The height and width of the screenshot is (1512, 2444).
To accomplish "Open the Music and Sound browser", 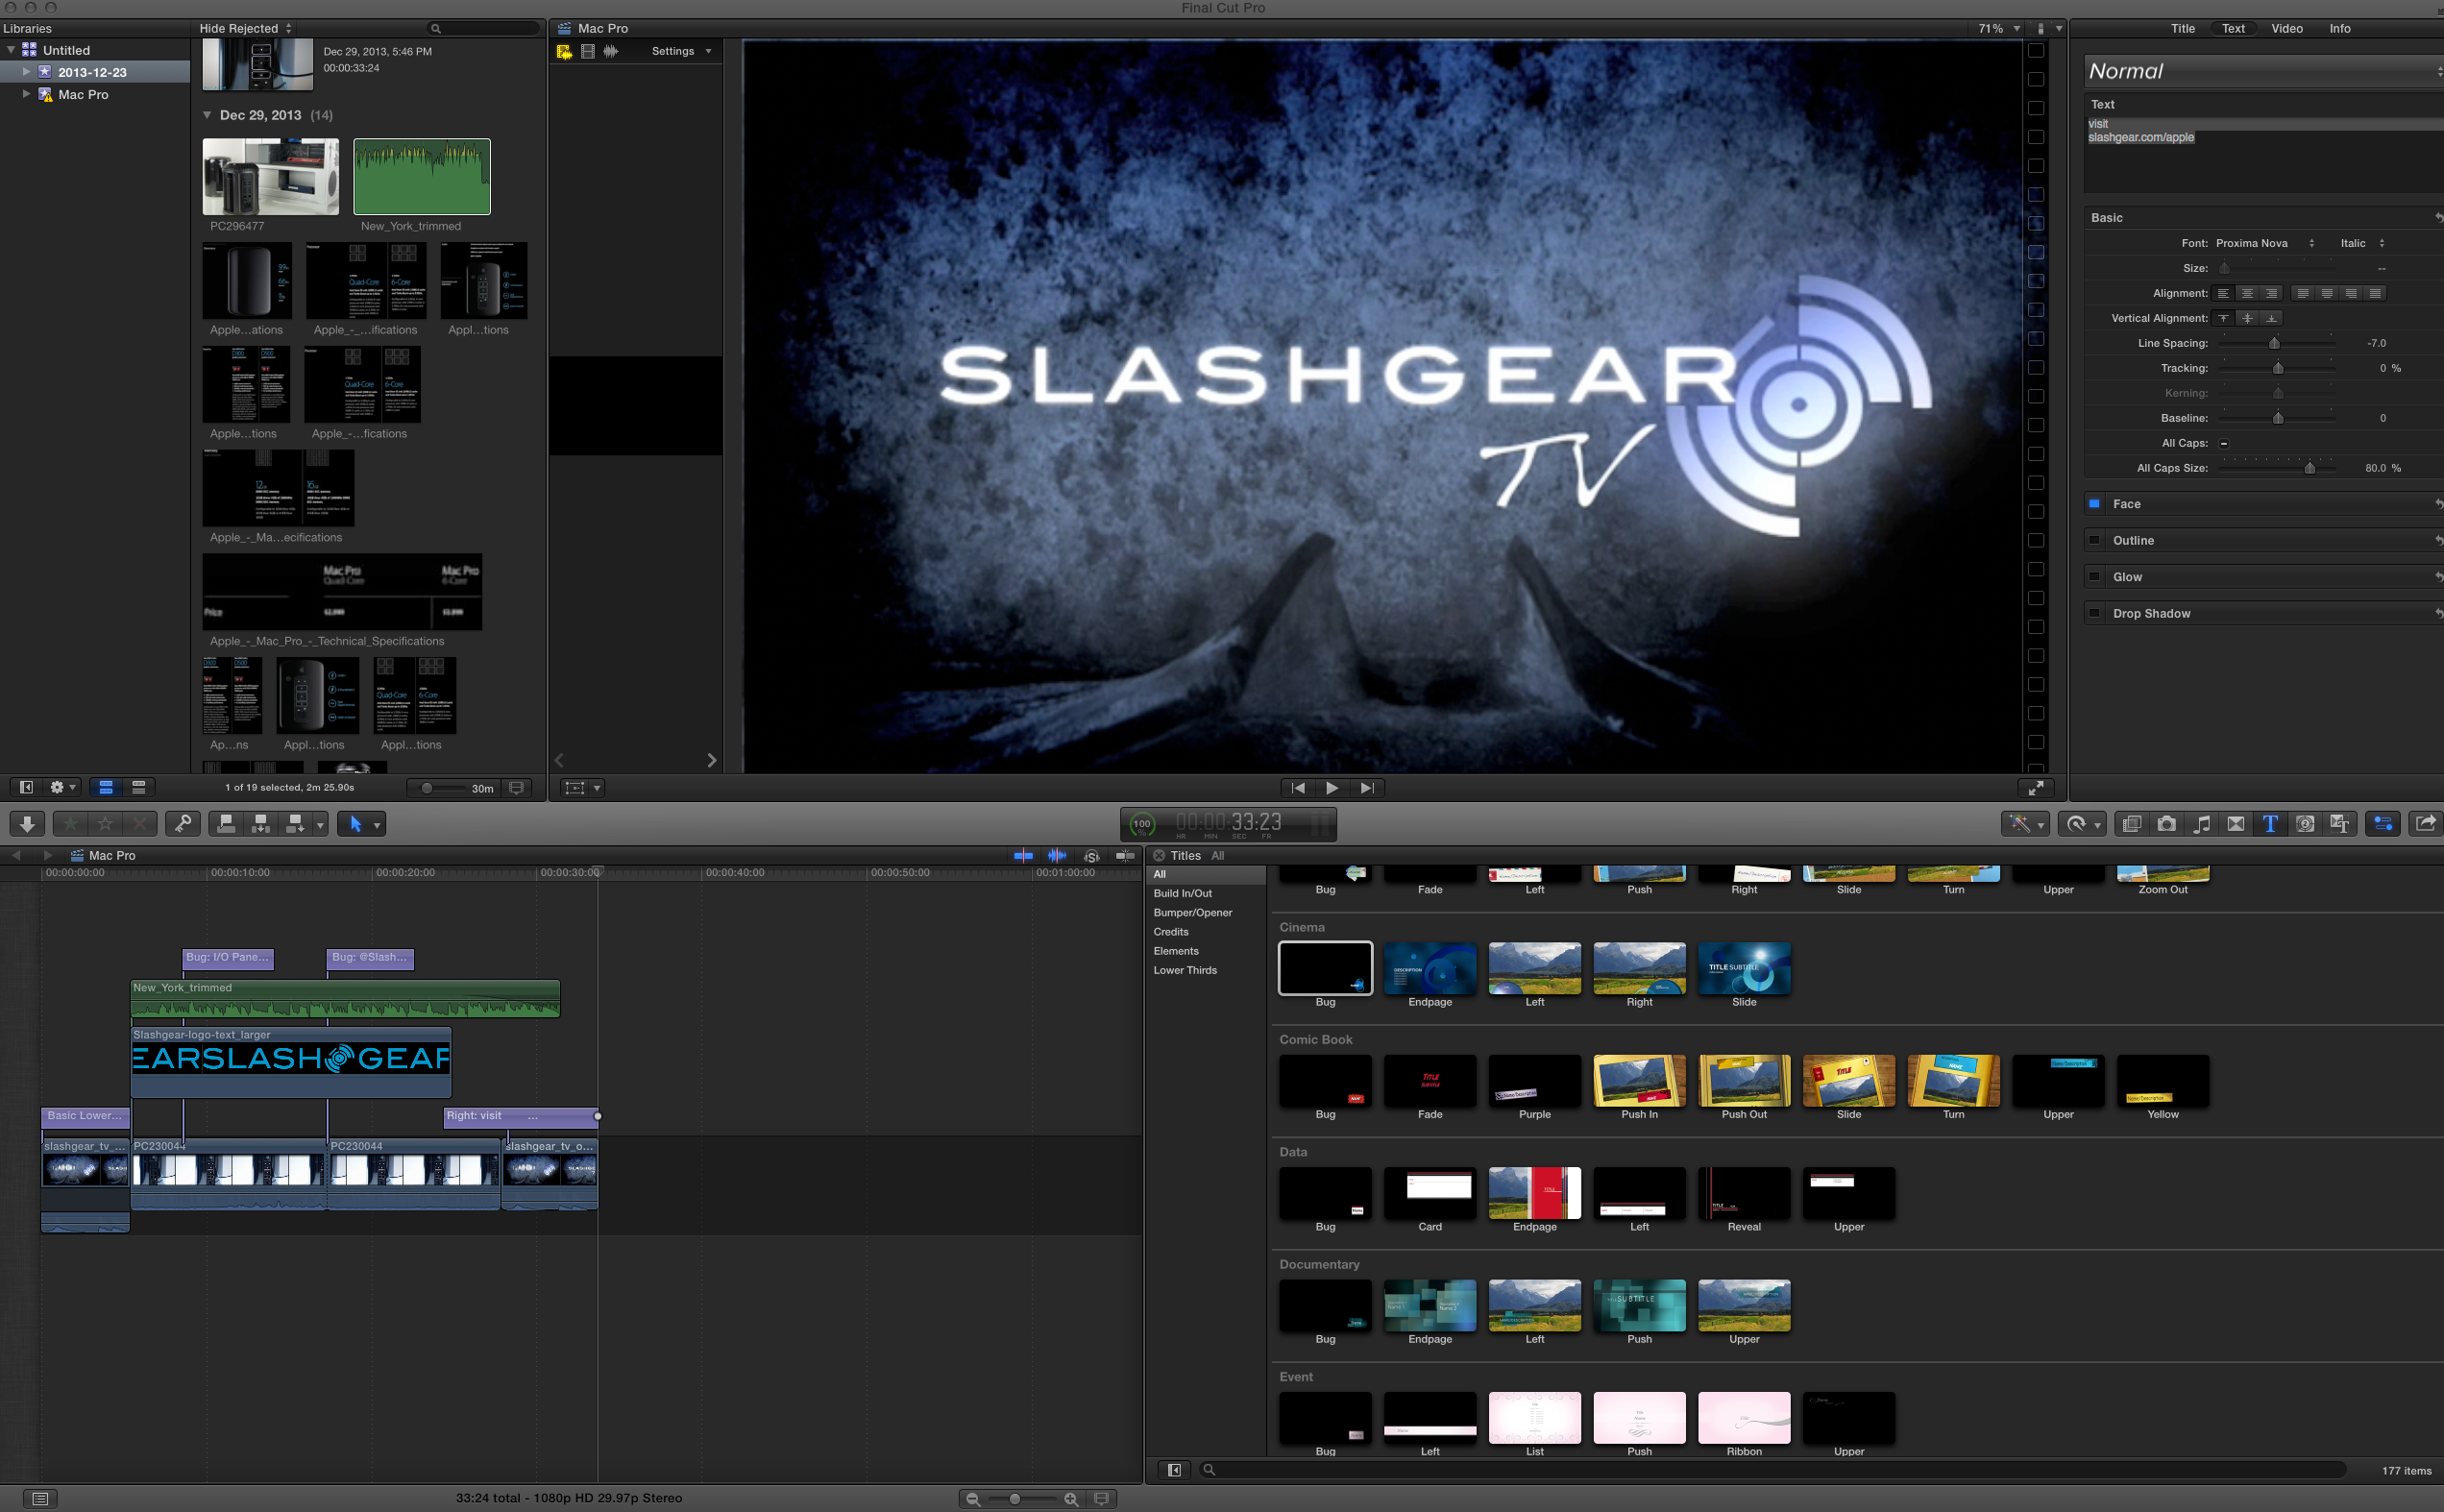I will coord(2201,824).
